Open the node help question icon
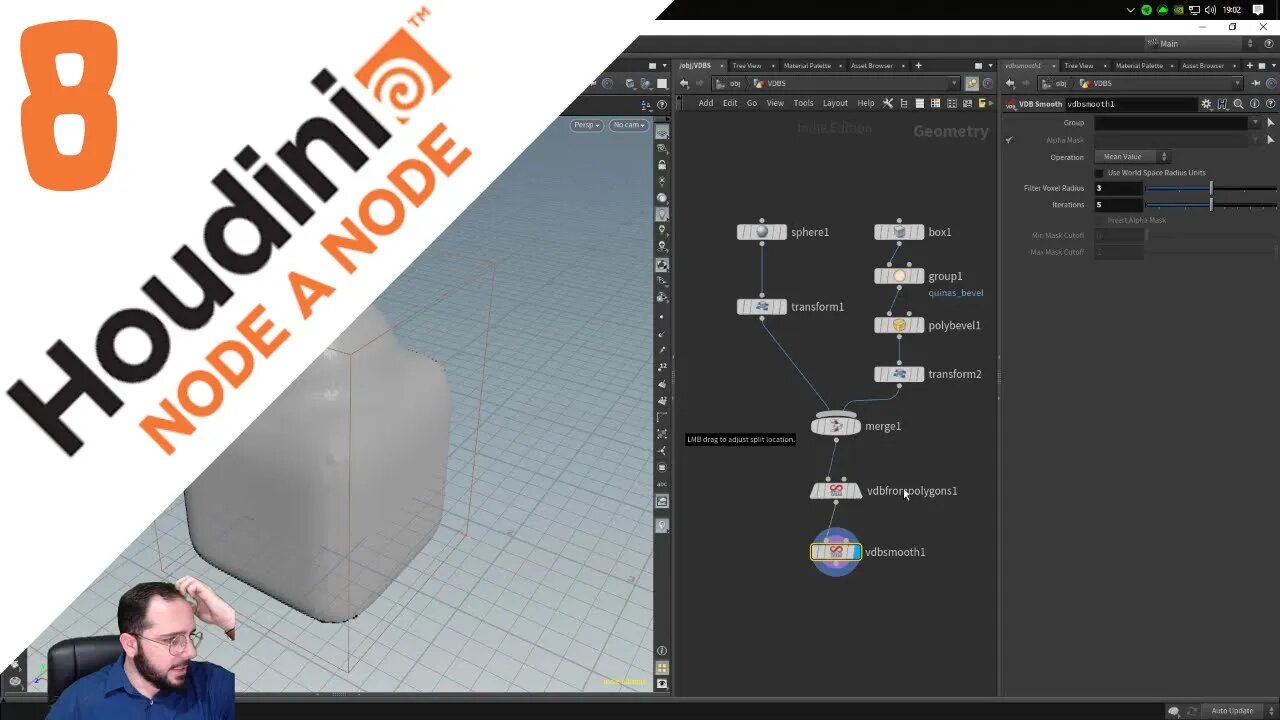The height and width of the screenshot is (720, 1280). [1270, 104]
